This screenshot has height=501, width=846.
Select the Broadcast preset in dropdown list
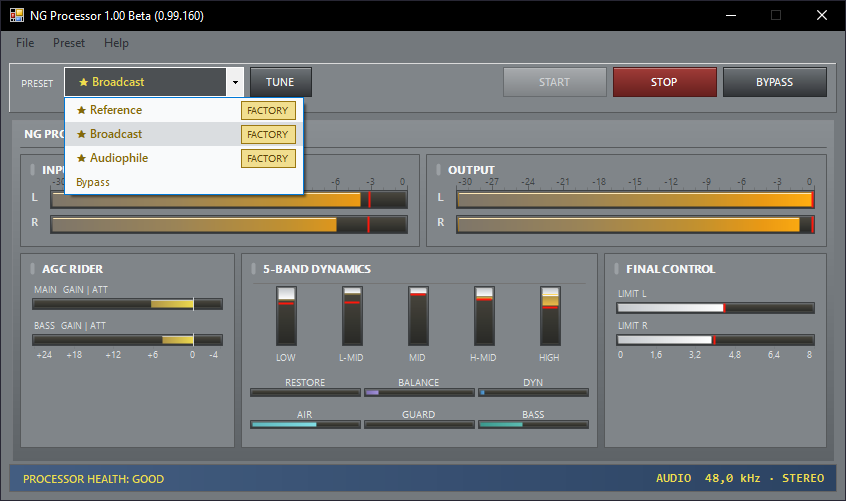184,134
